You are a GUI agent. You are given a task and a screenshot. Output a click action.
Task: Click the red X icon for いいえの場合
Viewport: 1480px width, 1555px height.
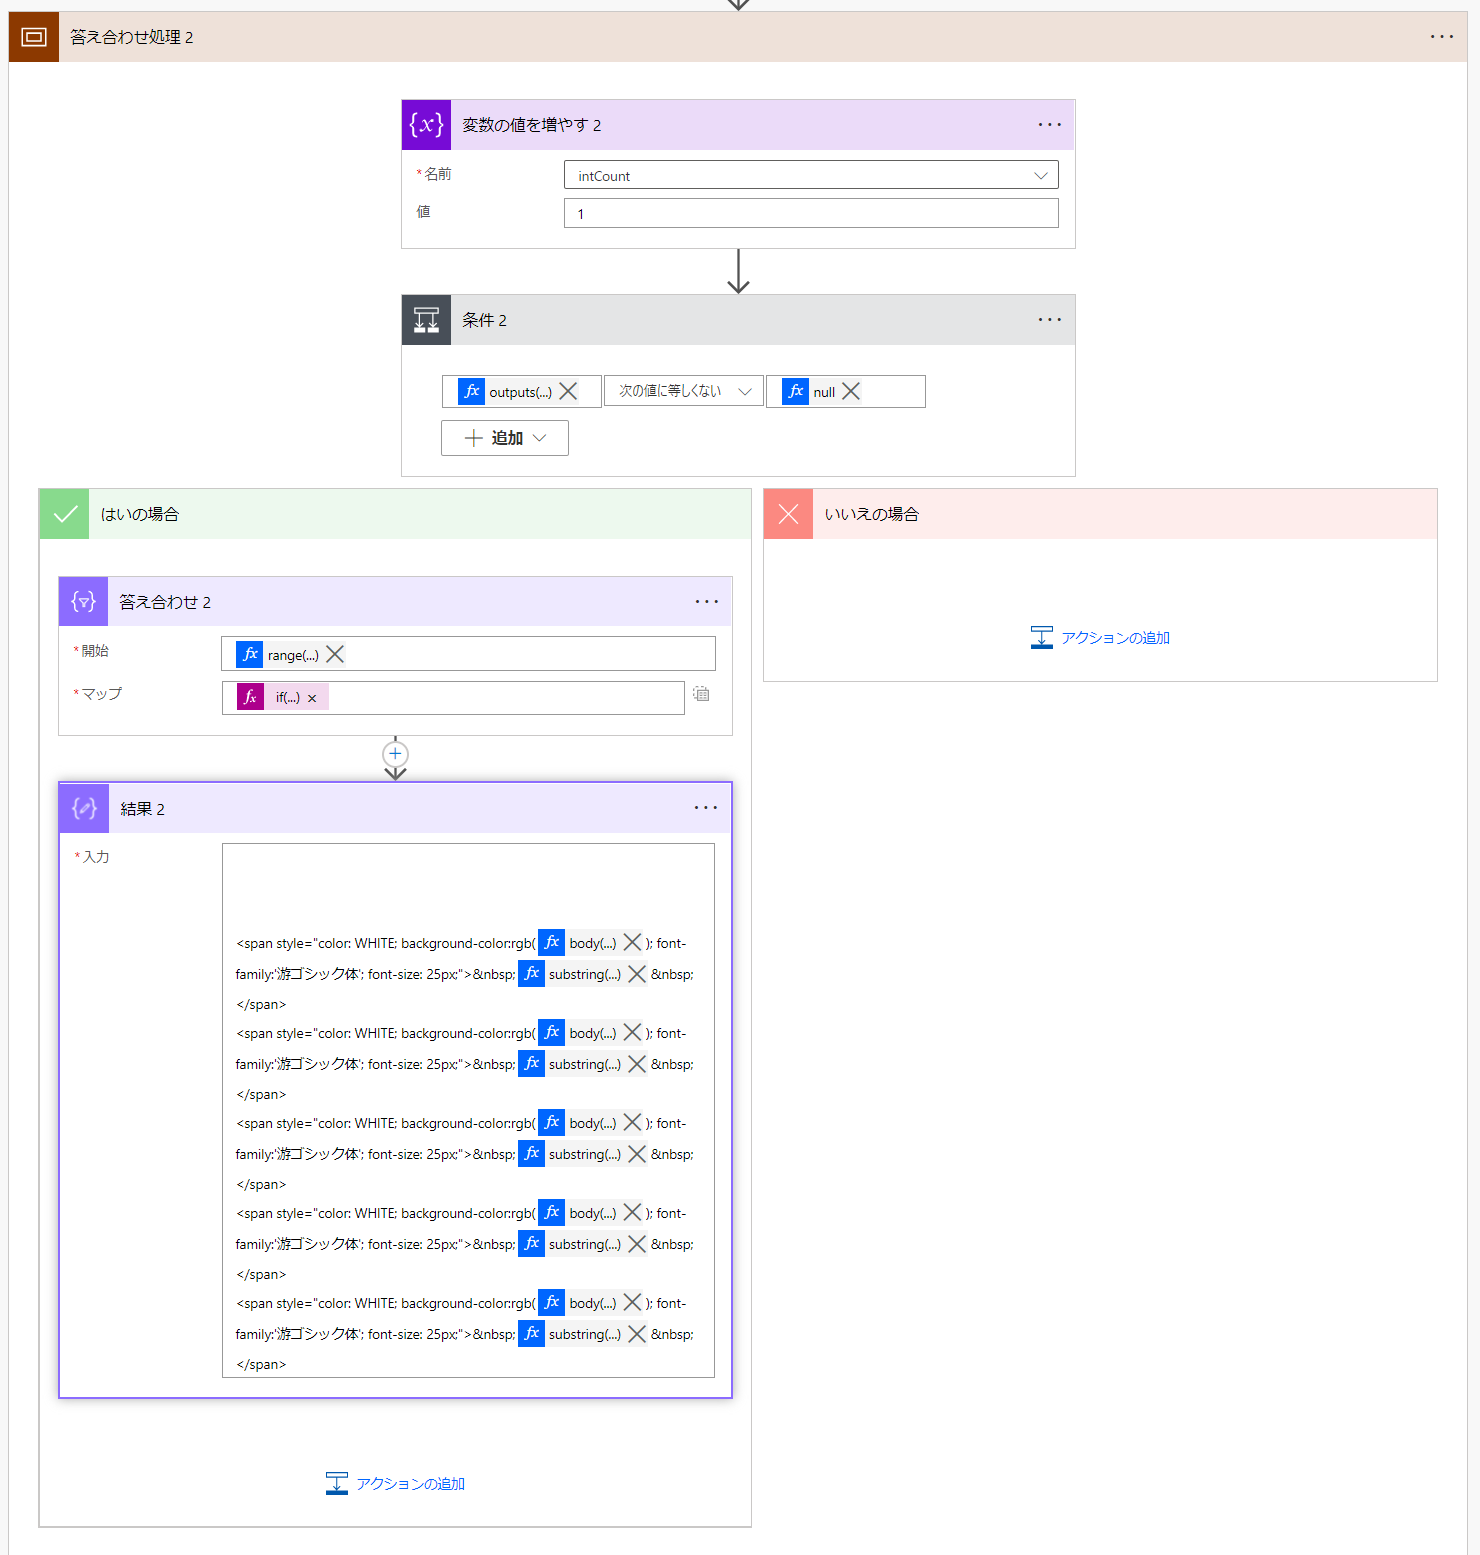(x=788, y=514)
